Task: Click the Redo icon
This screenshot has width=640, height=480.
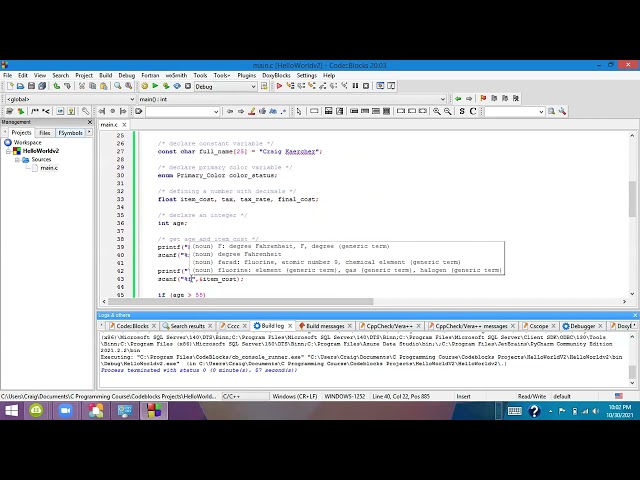Action: (67, 86)
